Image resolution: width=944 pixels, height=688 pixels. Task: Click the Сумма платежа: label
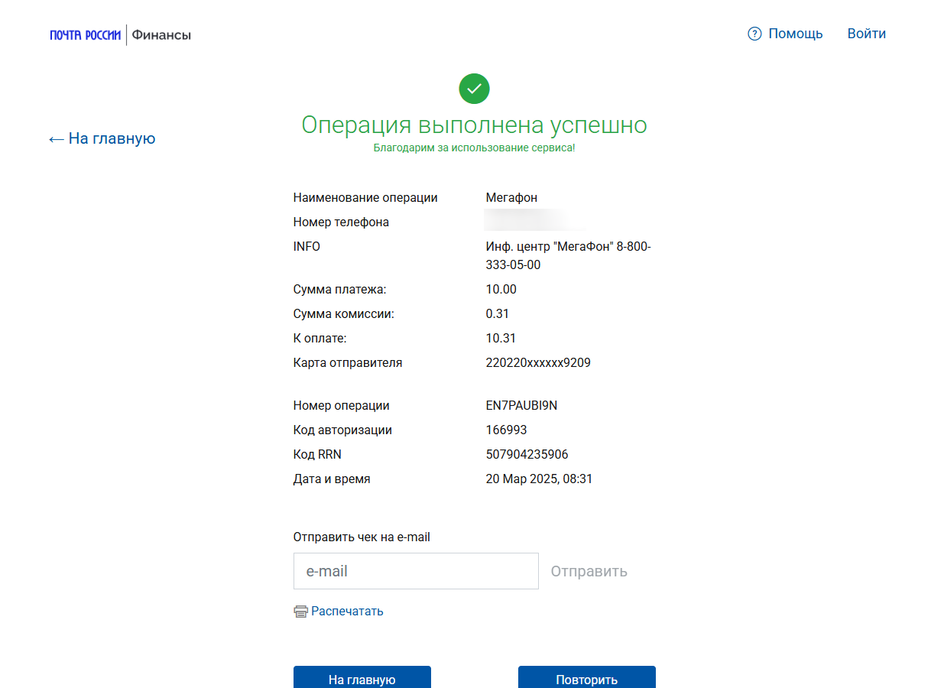tap(340, 290)
